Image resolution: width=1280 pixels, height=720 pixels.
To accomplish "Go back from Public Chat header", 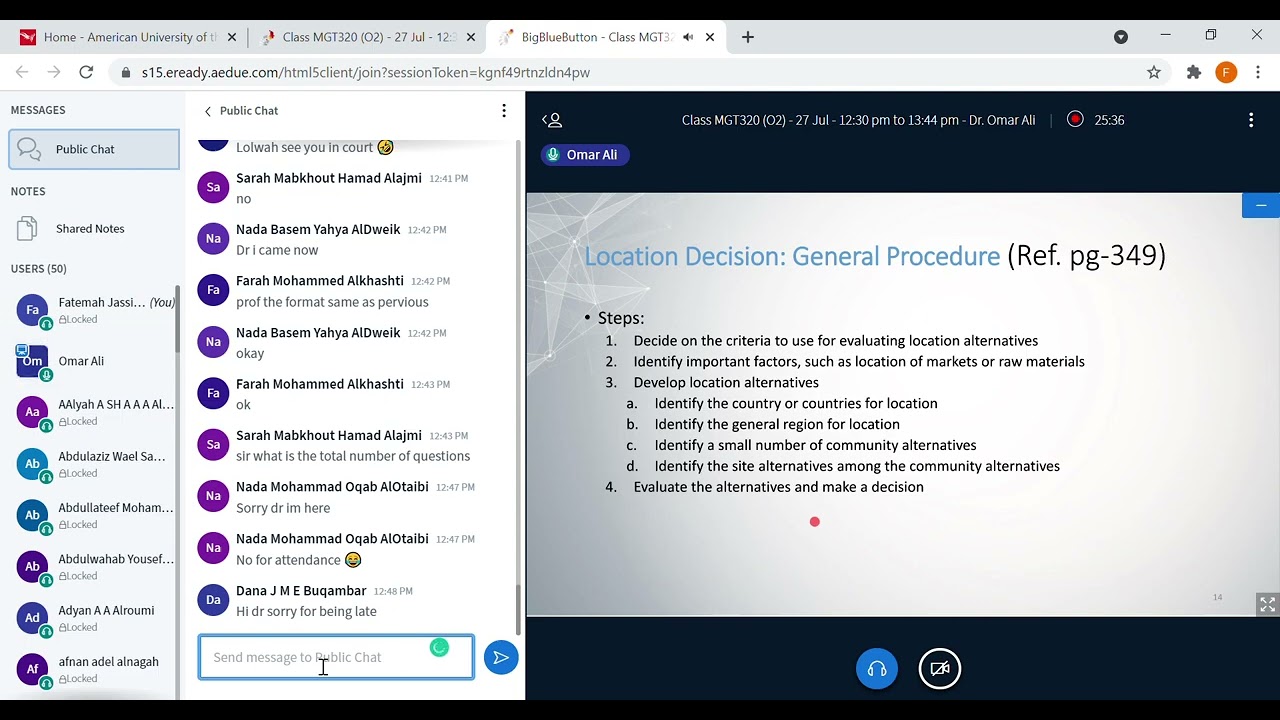I will [241, 111].
